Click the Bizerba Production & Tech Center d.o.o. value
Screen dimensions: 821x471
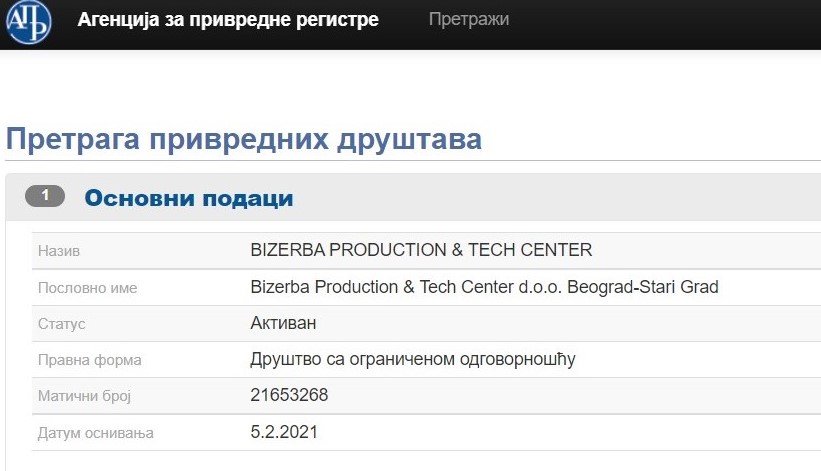(x=484, y=287)
